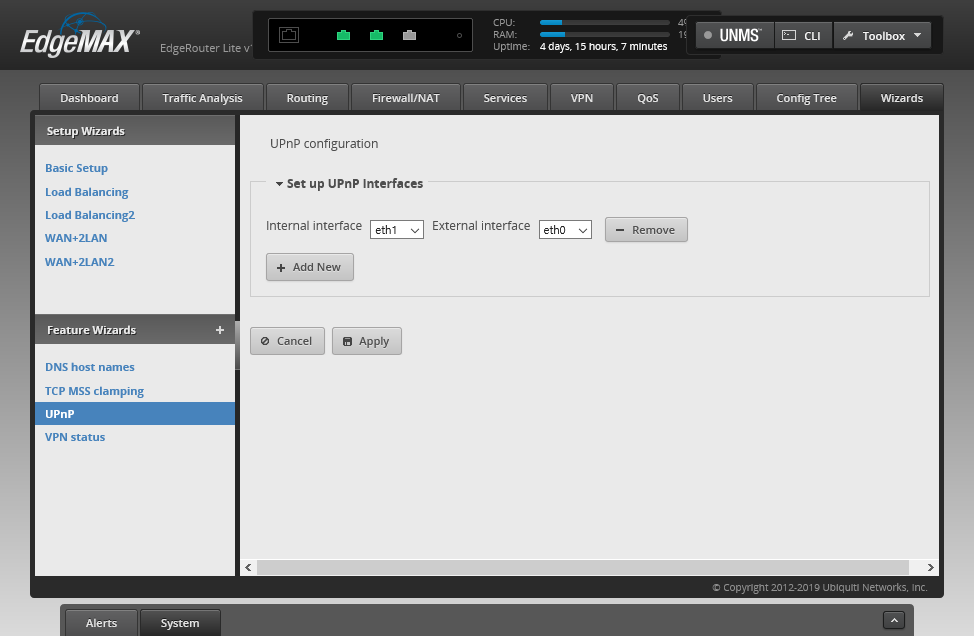The width and height of the screenshot is (974, 636).
Task: Select the WAN+2LAN wizard
Action: coord(76,238)
